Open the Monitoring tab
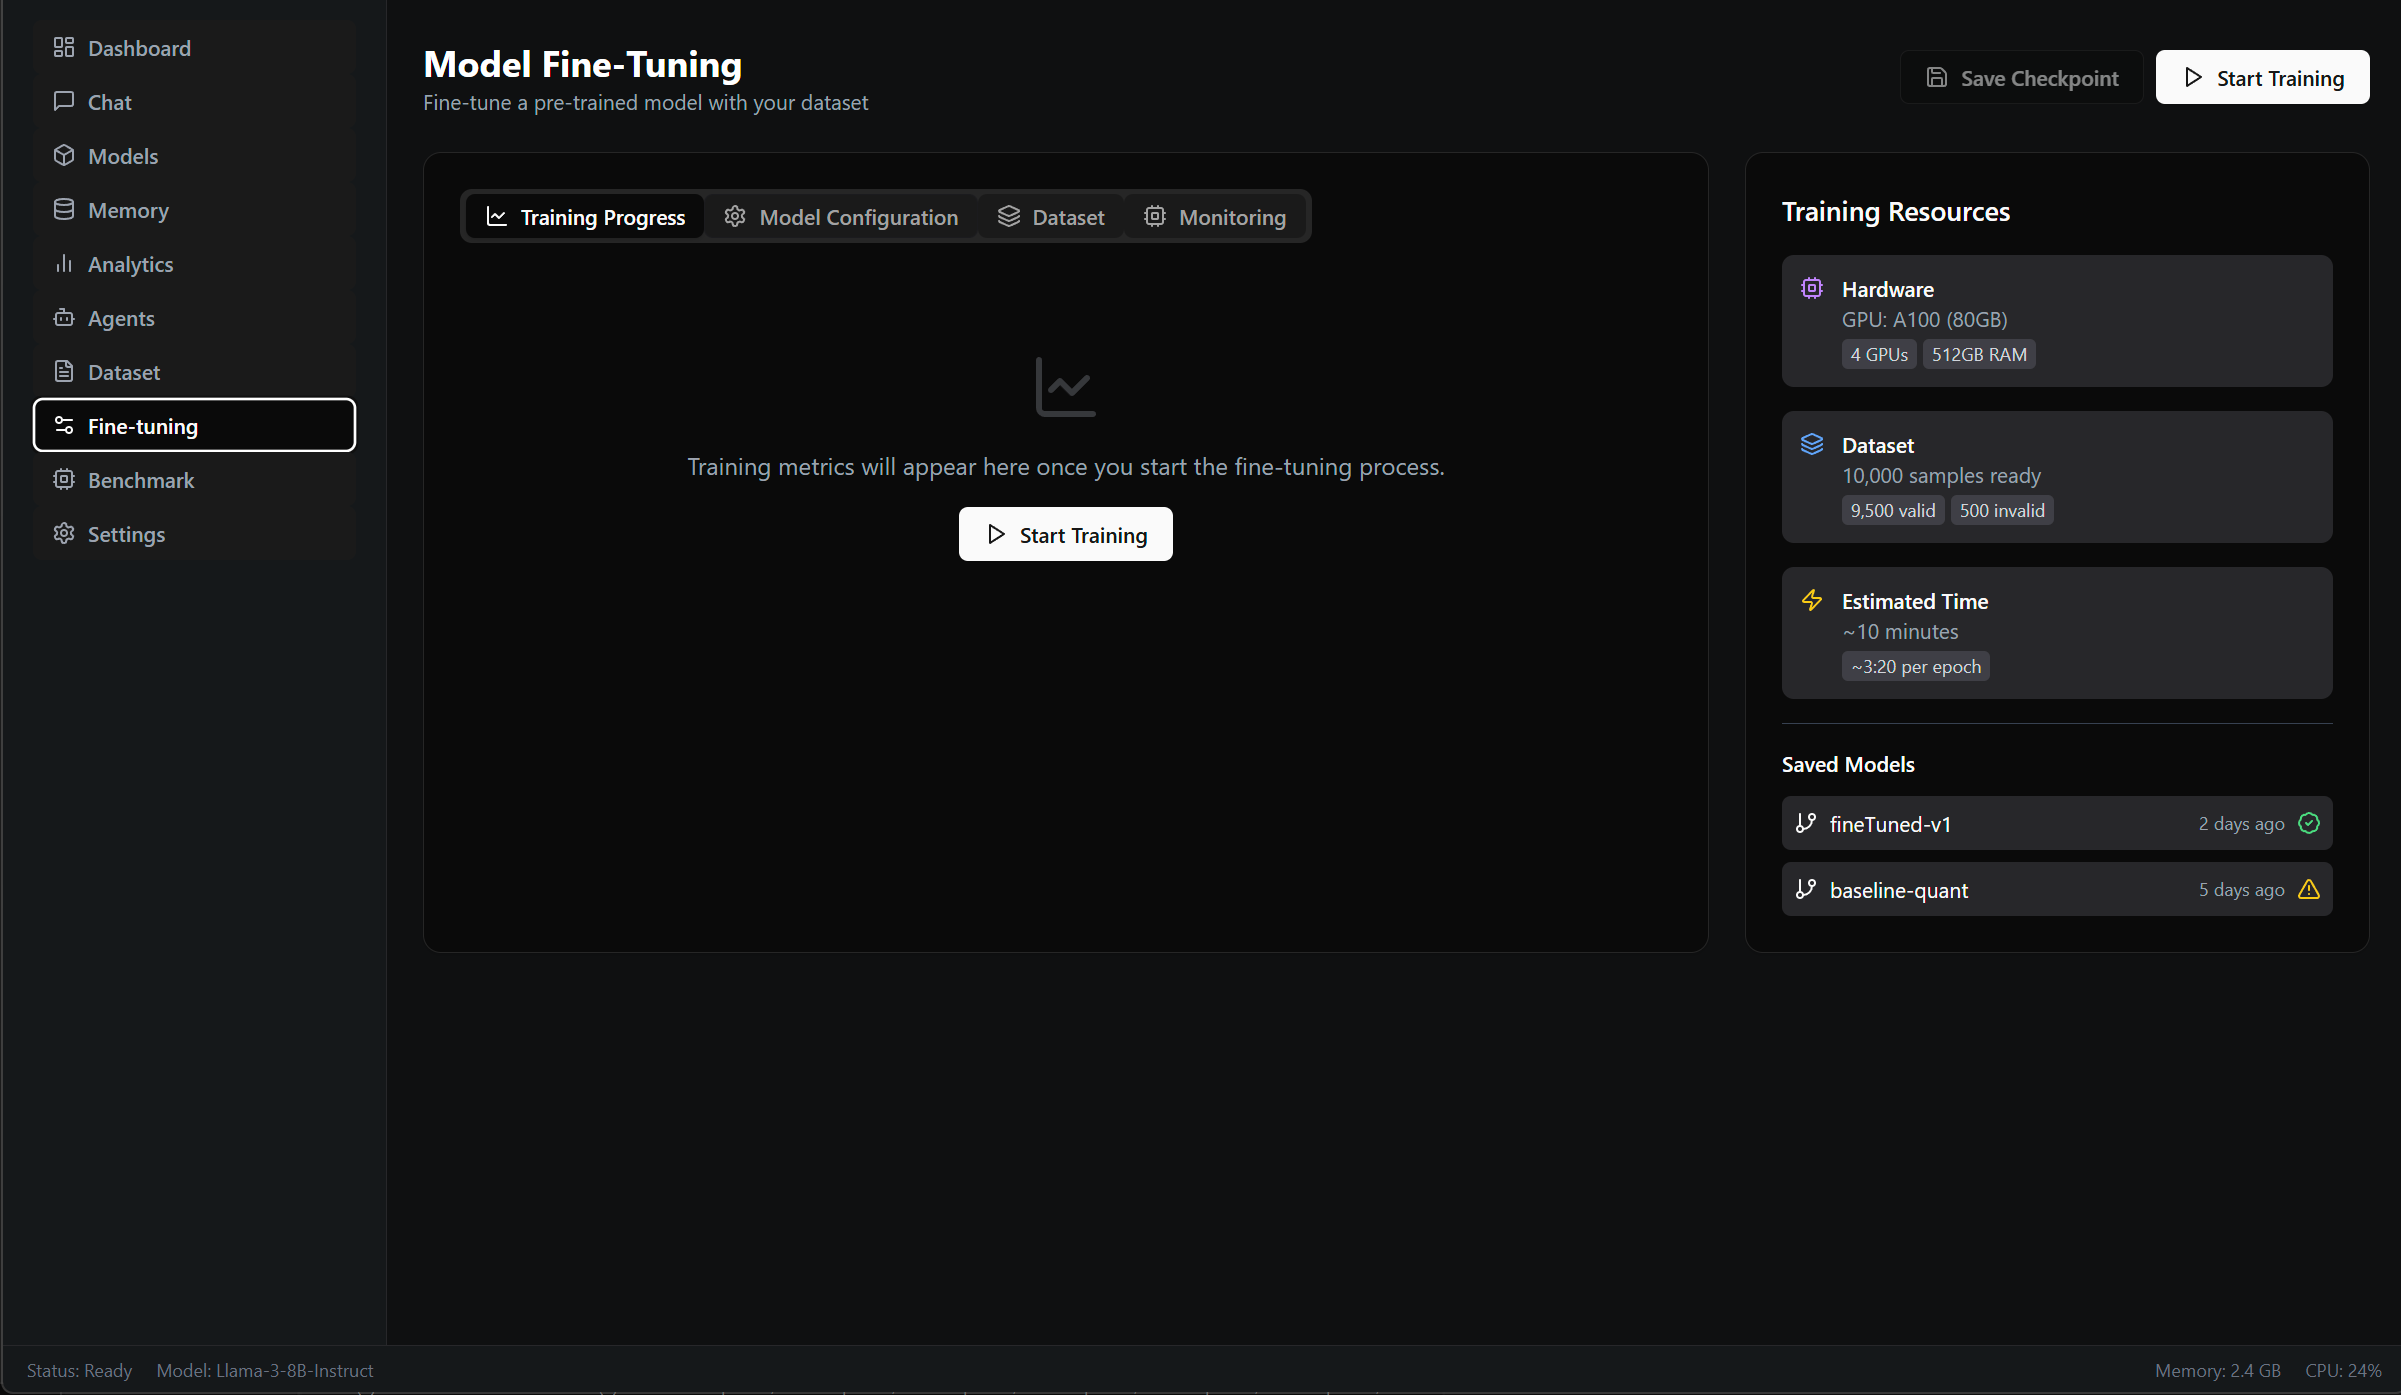The image size is (2401, 1395). point(1215,217)
